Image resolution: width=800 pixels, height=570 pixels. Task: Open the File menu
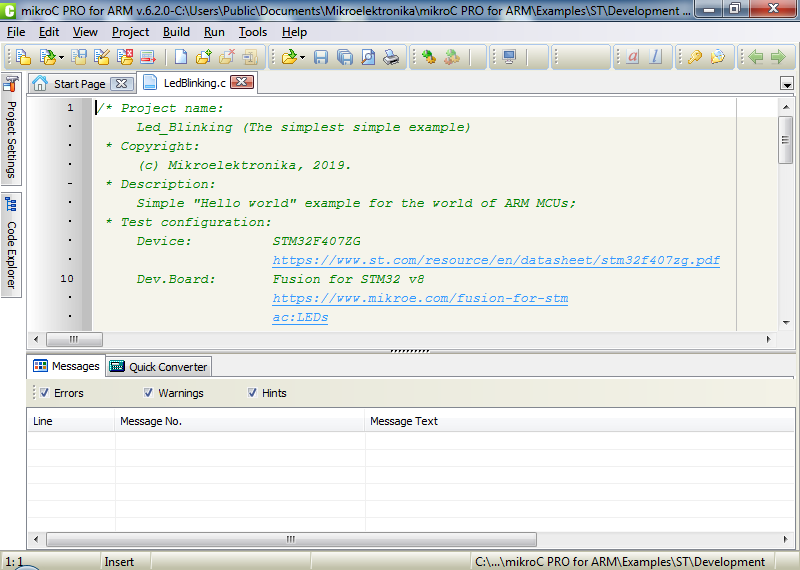tap(16, 32)
